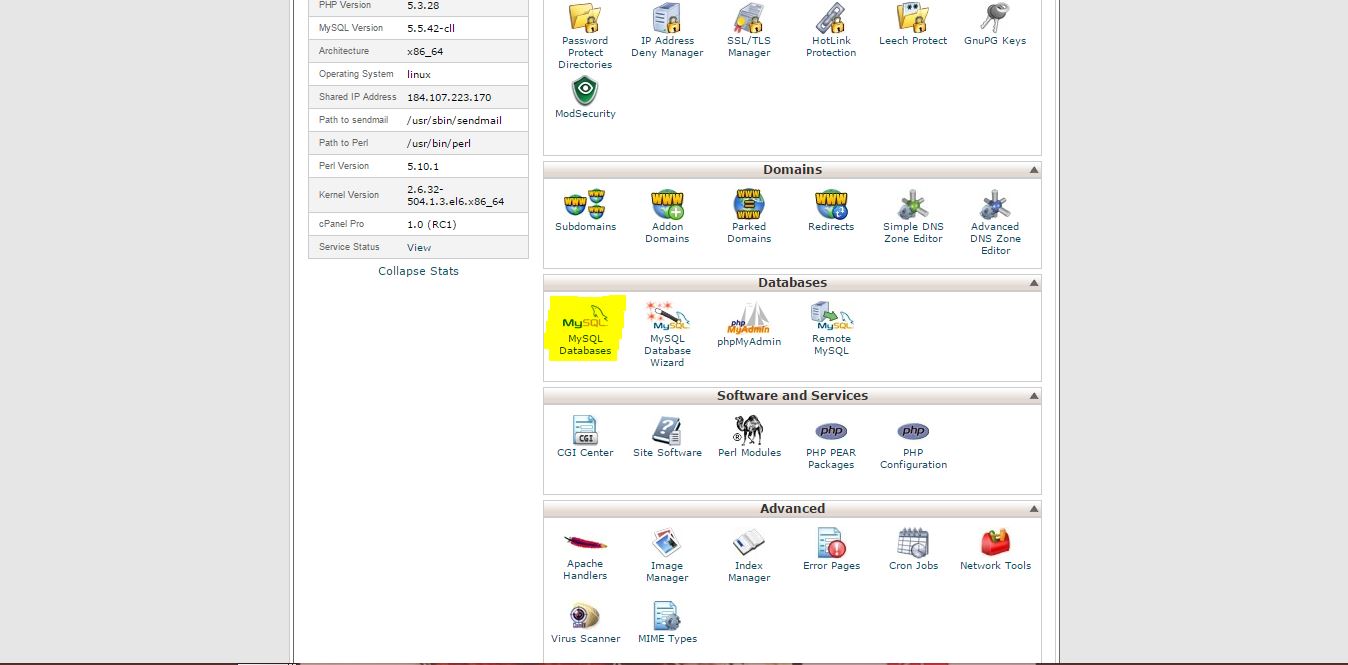Open Addon Domains

pyautogui.click(x=667, y=217)
